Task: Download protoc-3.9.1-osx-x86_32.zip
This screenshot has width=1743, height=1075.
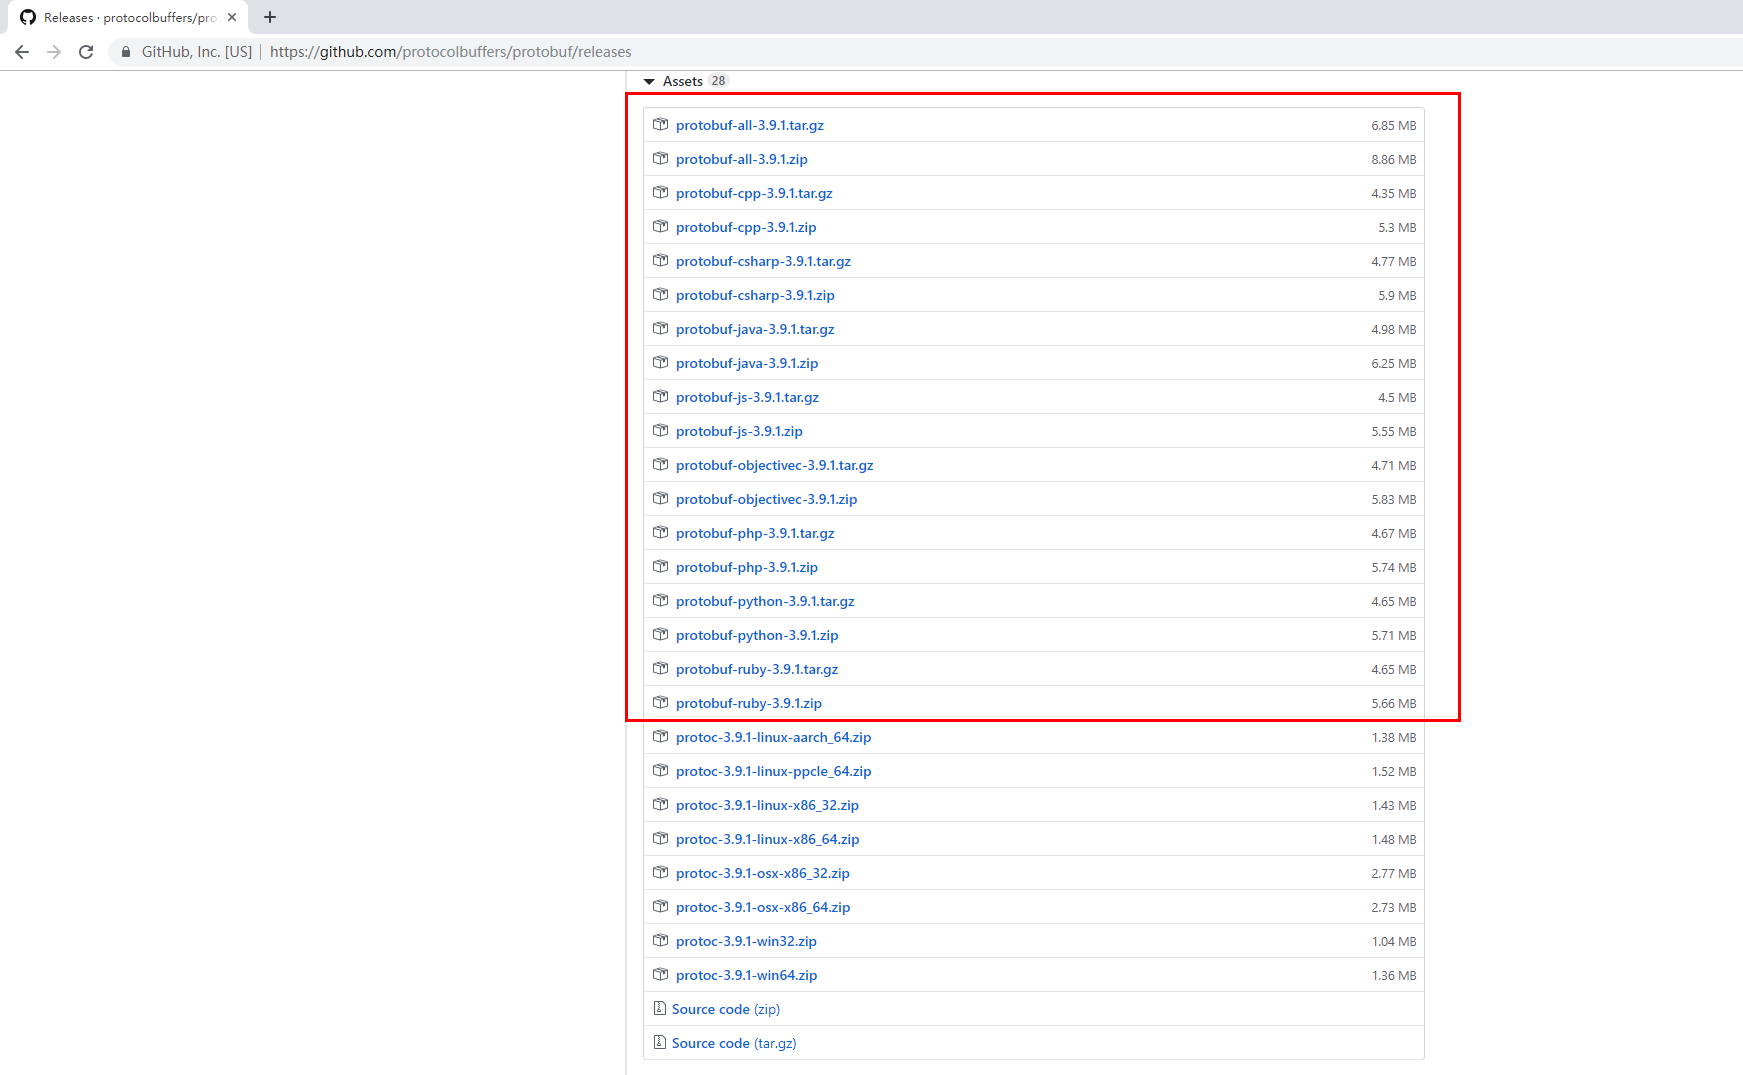Action: coord(763,873)
